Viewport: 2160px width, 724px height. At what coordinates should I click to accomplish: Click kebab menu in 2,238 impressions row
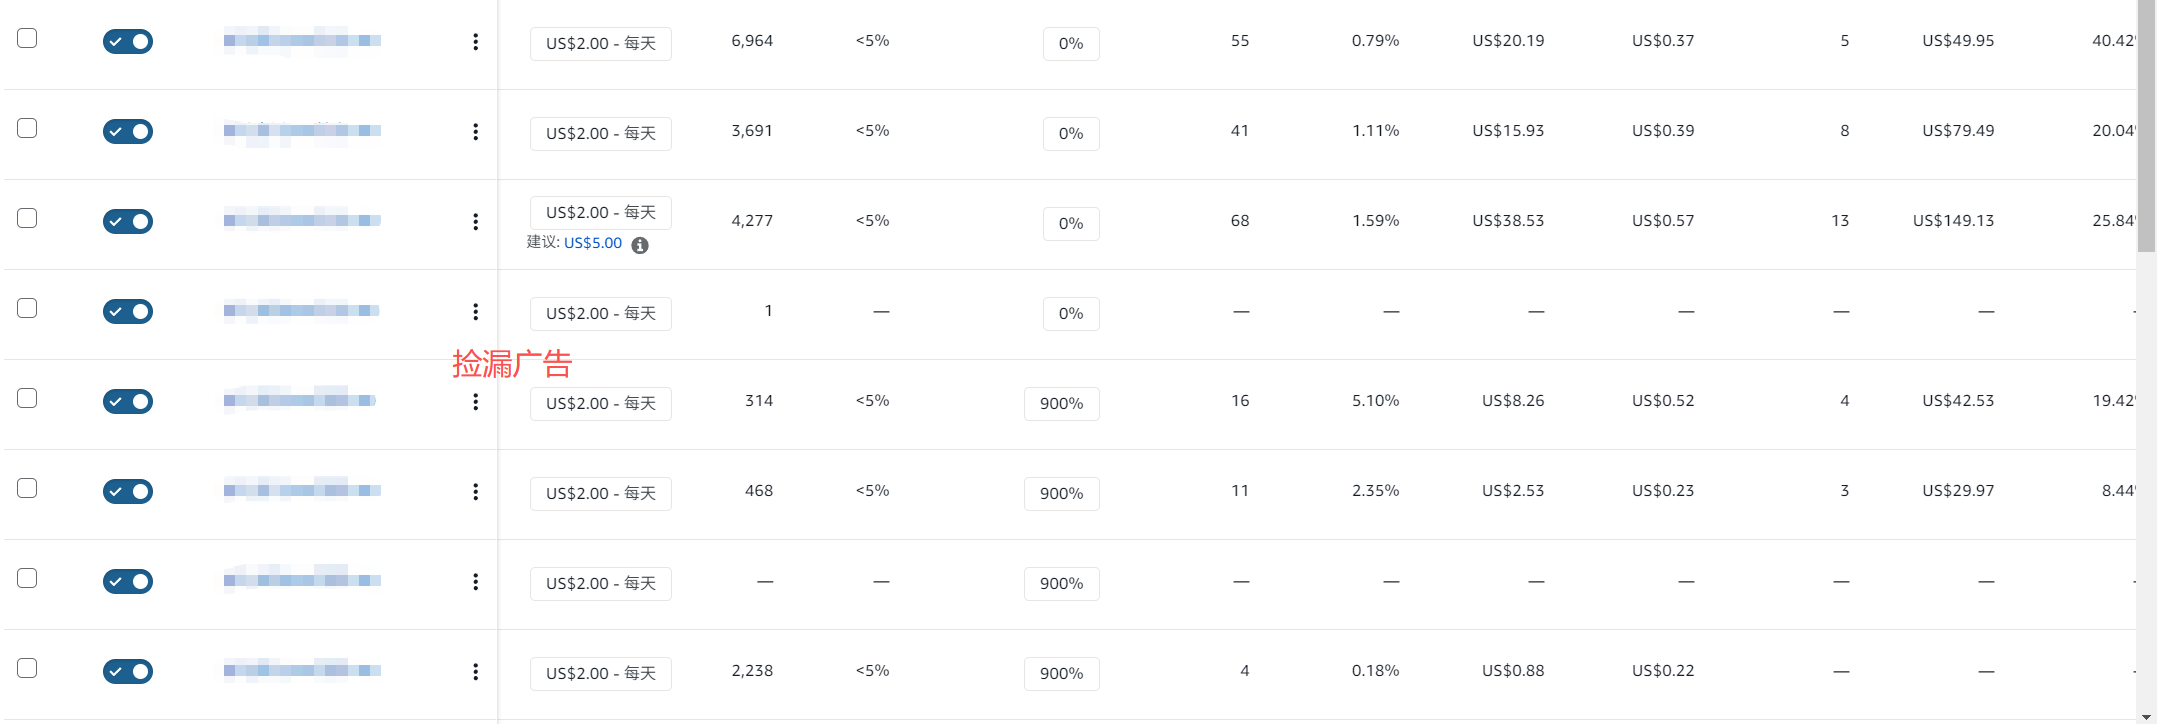(475, 671)
